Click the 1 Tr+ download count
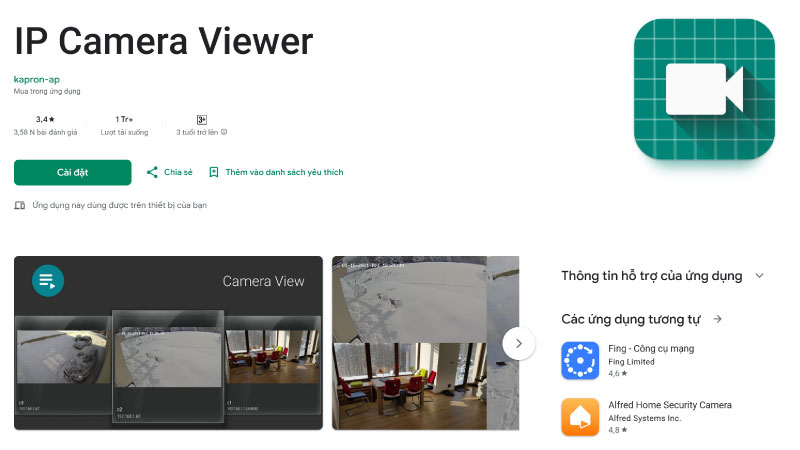 124,119
